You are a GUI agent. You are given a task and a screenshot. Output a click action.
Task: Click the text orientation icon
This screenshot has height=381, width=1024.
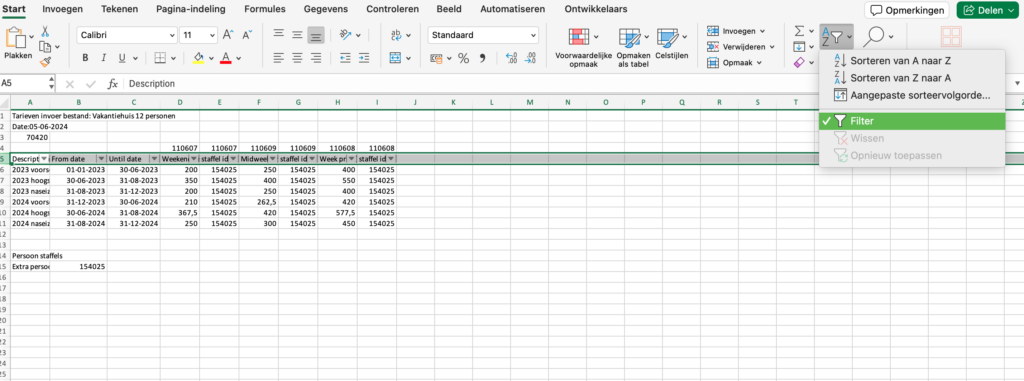click(346, 35)
